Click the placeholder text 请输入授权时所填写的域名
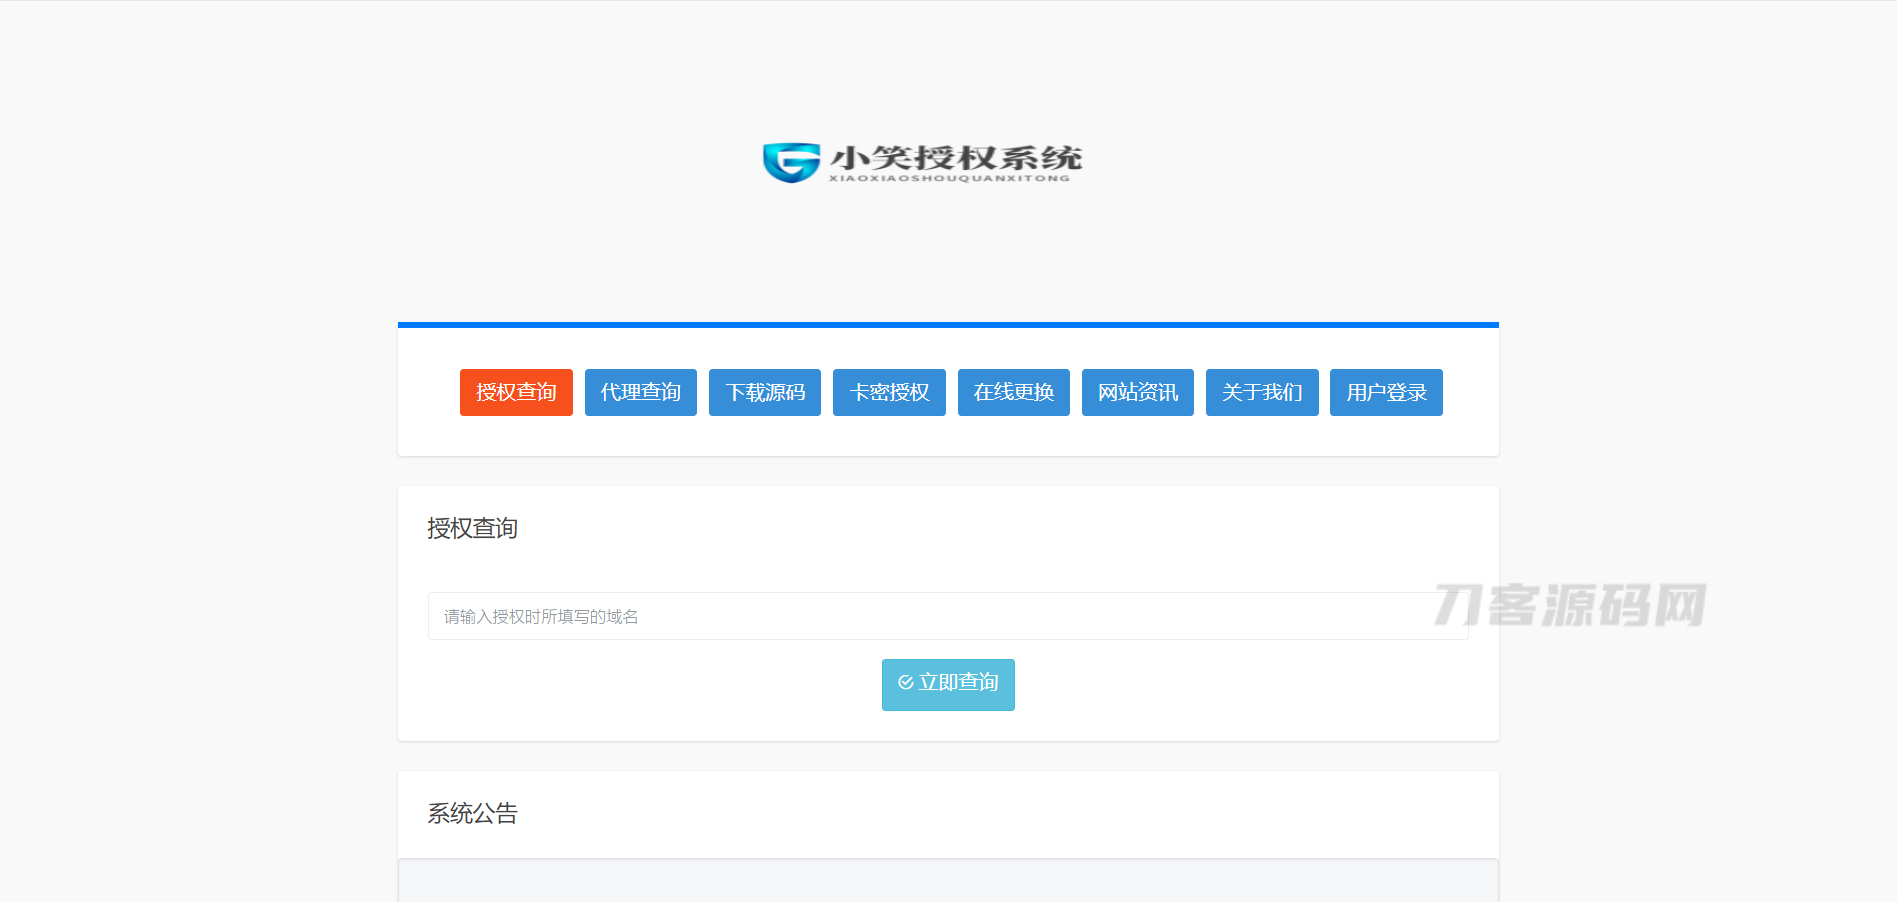The height and width of the screenshot is (902, 1897). [x=540, y=616]
